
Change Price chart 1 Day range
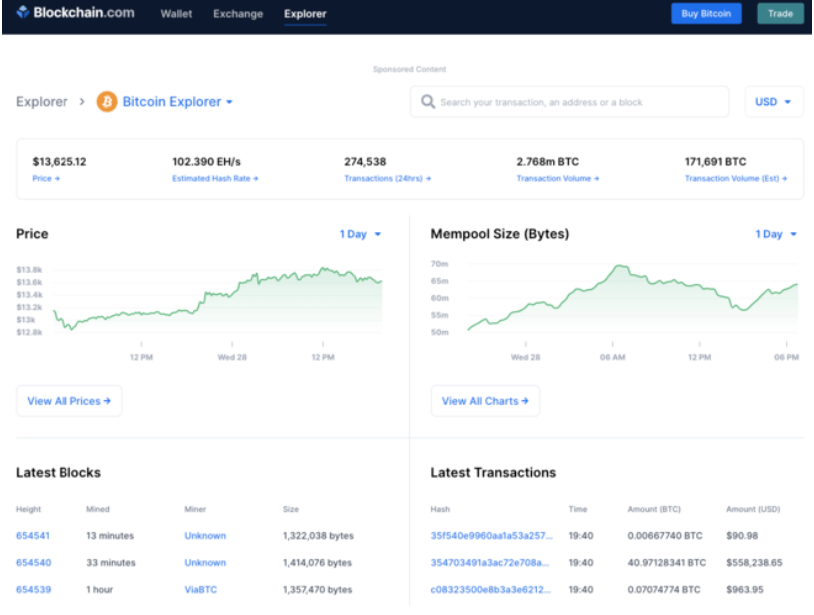[360, 234]
